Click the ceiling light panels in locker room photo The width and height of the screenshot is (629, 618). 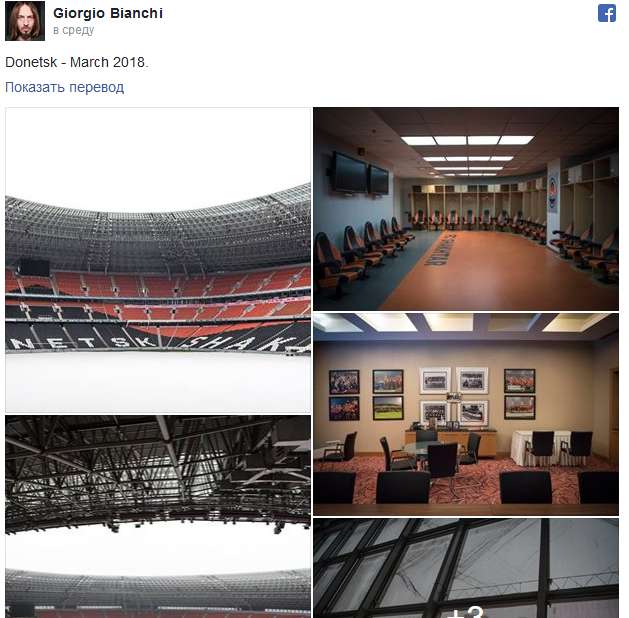467,154
